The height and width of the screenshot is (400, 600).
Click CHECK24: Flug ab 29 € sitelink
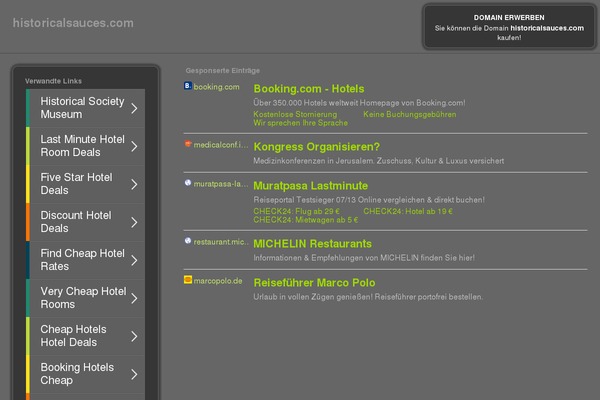tap(296, 211)
